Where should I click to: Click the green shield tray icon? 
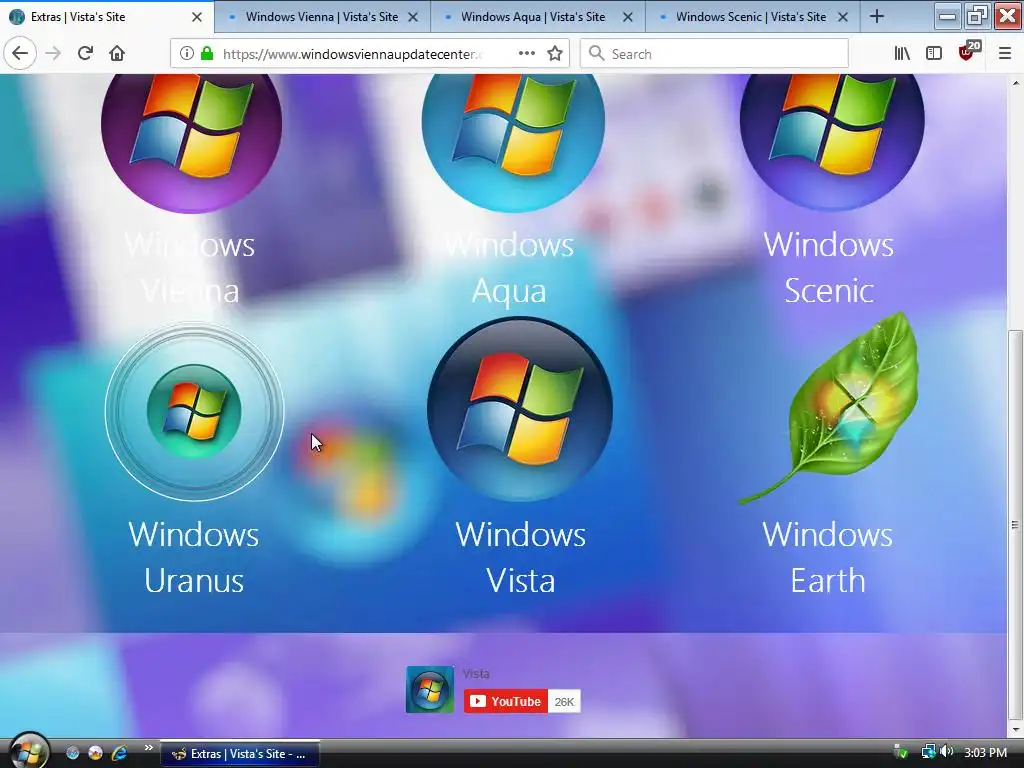[x=901, y=752]
